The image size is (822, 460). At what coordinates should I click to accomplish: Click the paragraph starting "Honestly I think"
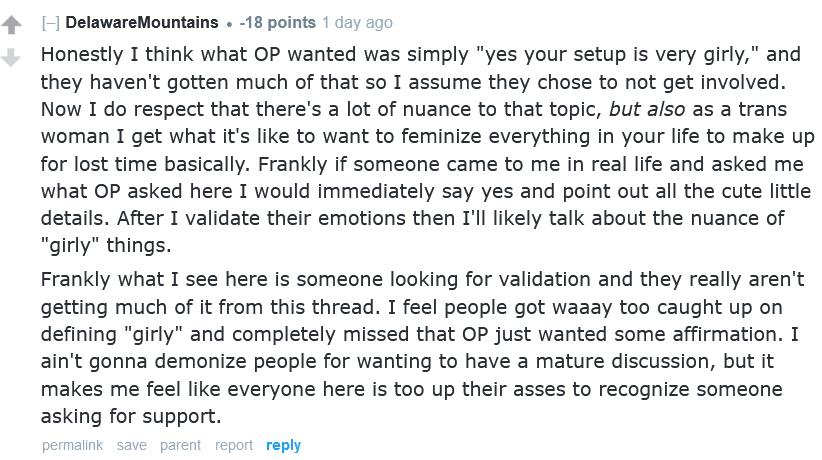pyautogui.click(x=400, y=134)
